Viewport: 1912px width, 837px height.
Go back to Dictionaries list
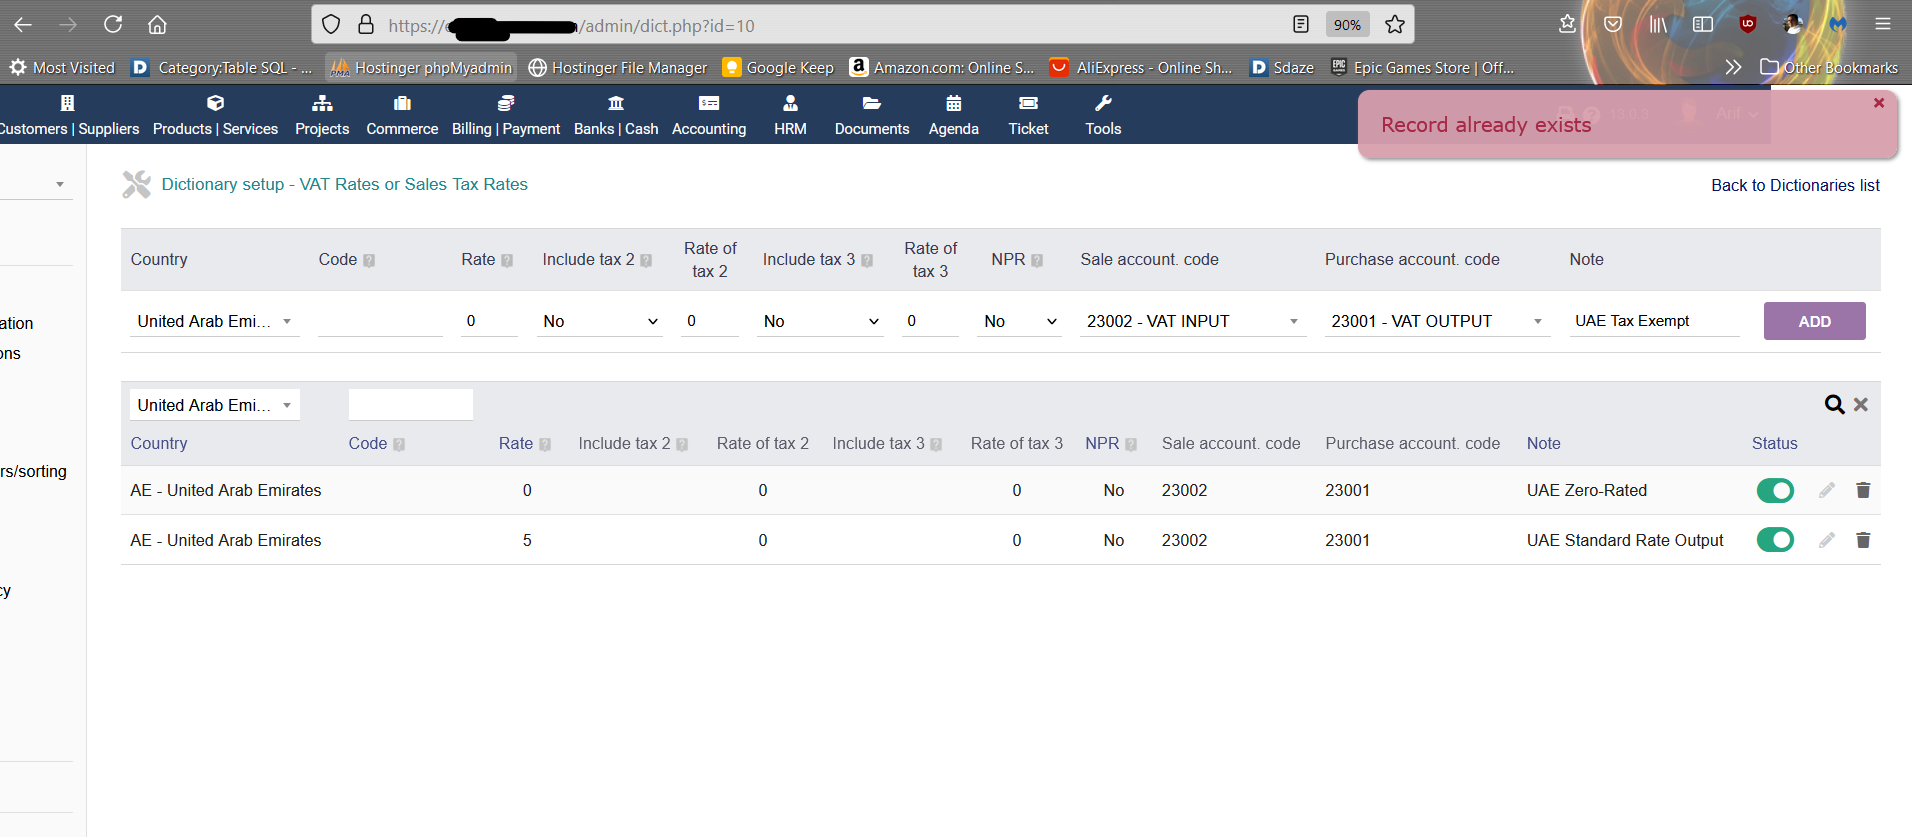[x=1795, y=185]
